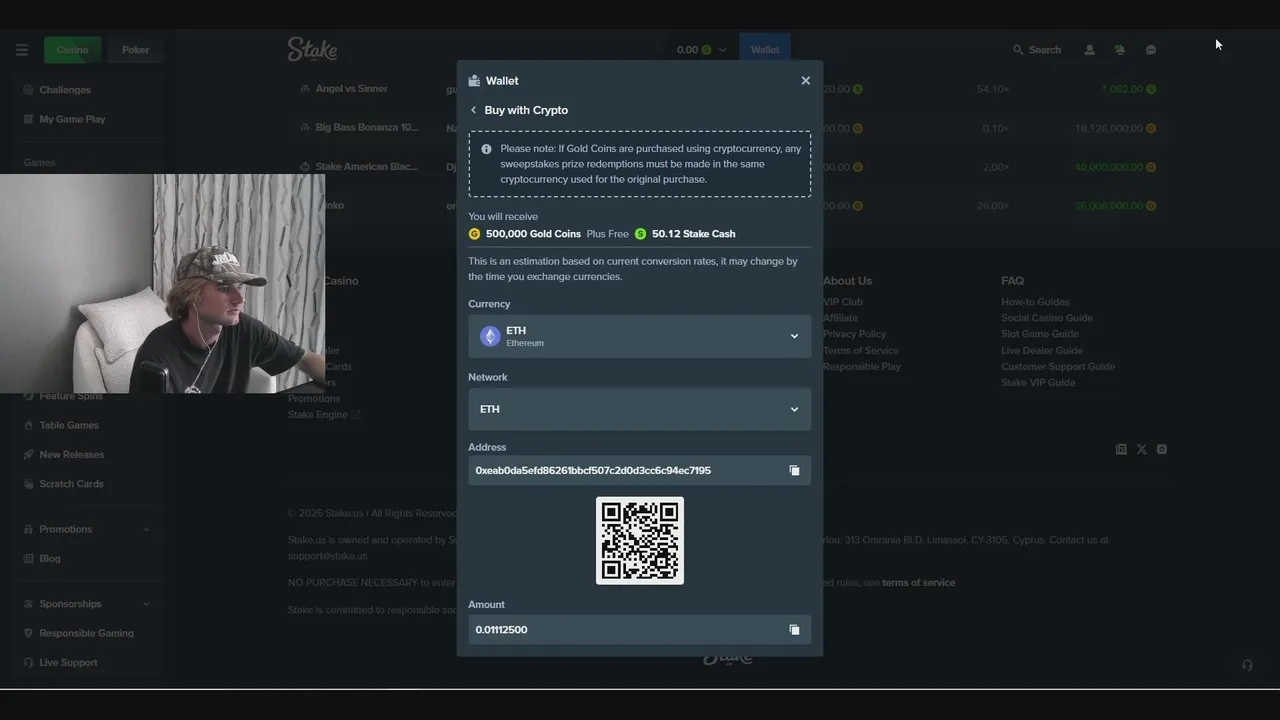Viewport: 1280px width, 720px height.
Task: Open Feature Spins in sidebar
Action: click(71, 396)
